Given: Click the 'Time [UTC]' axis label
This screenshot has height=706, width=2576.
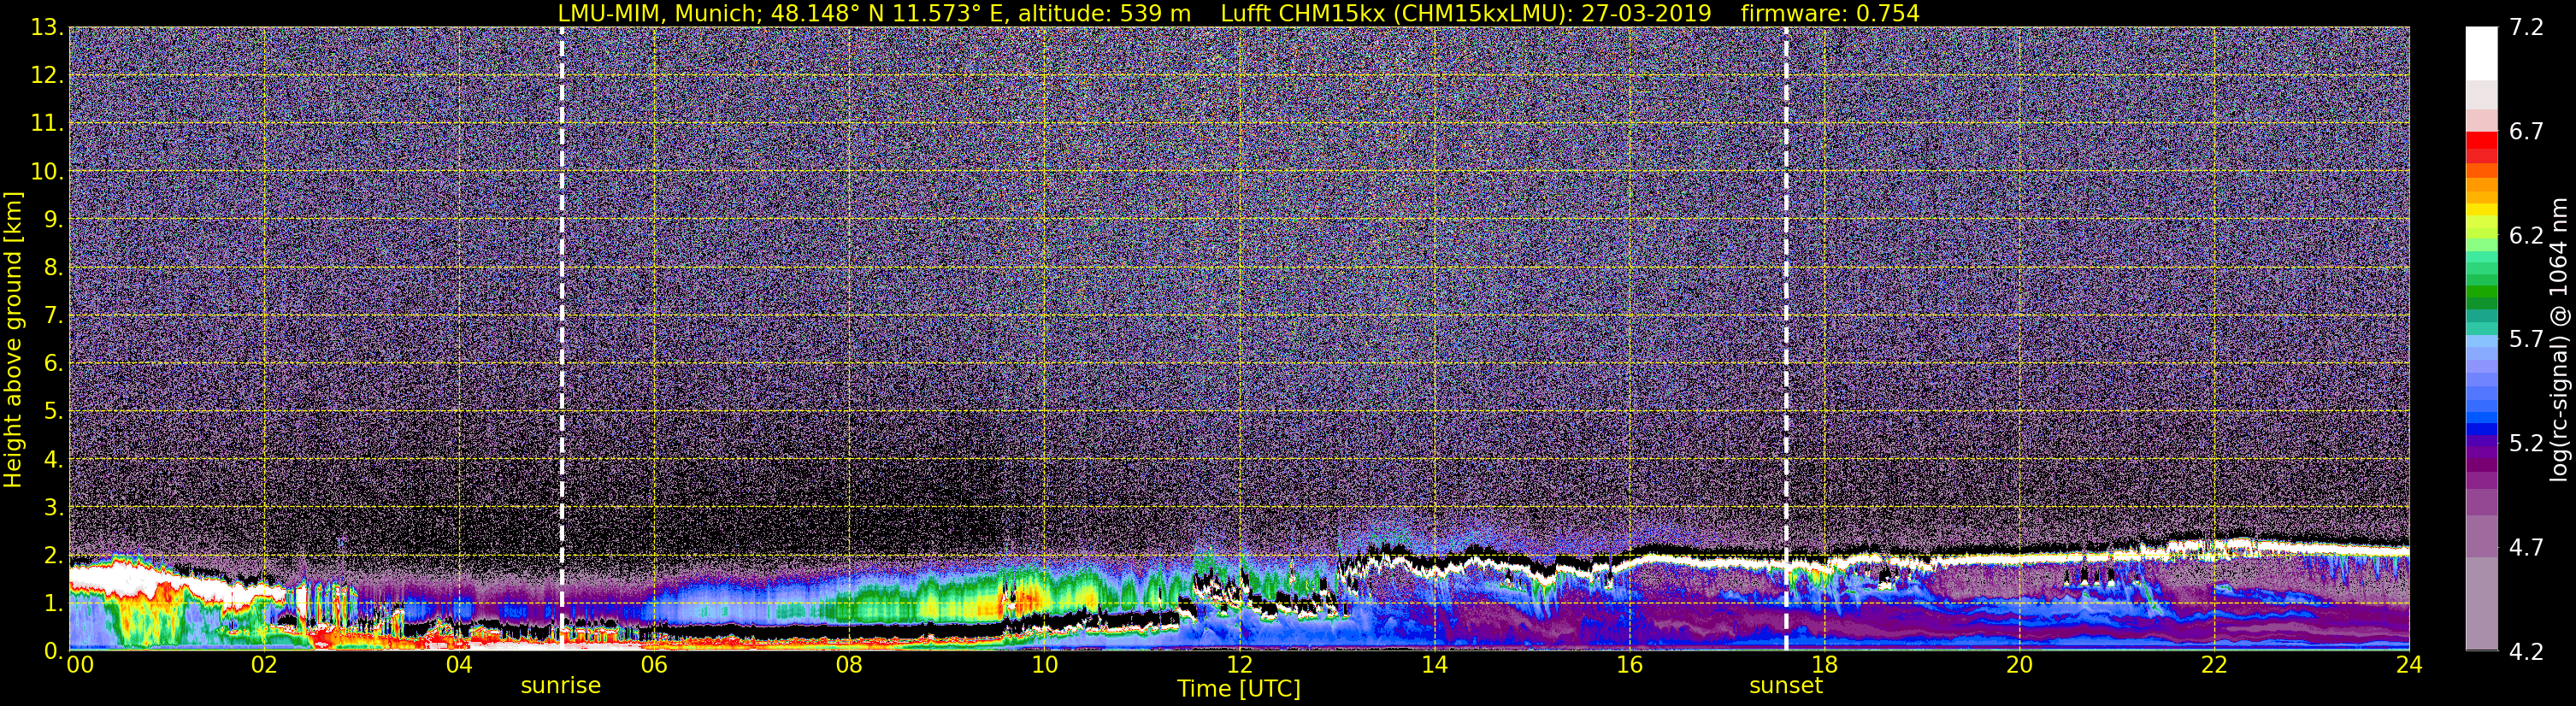Looking at the screenshot, I should pyautogui.click(x=1238, y=689).
